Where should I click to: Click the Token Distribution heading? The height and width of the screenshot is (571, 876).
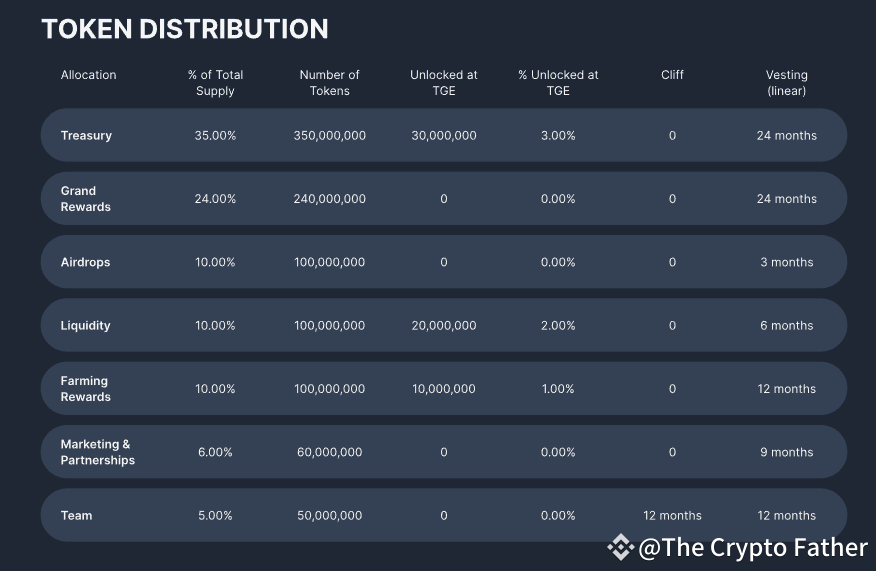(185, 29)
